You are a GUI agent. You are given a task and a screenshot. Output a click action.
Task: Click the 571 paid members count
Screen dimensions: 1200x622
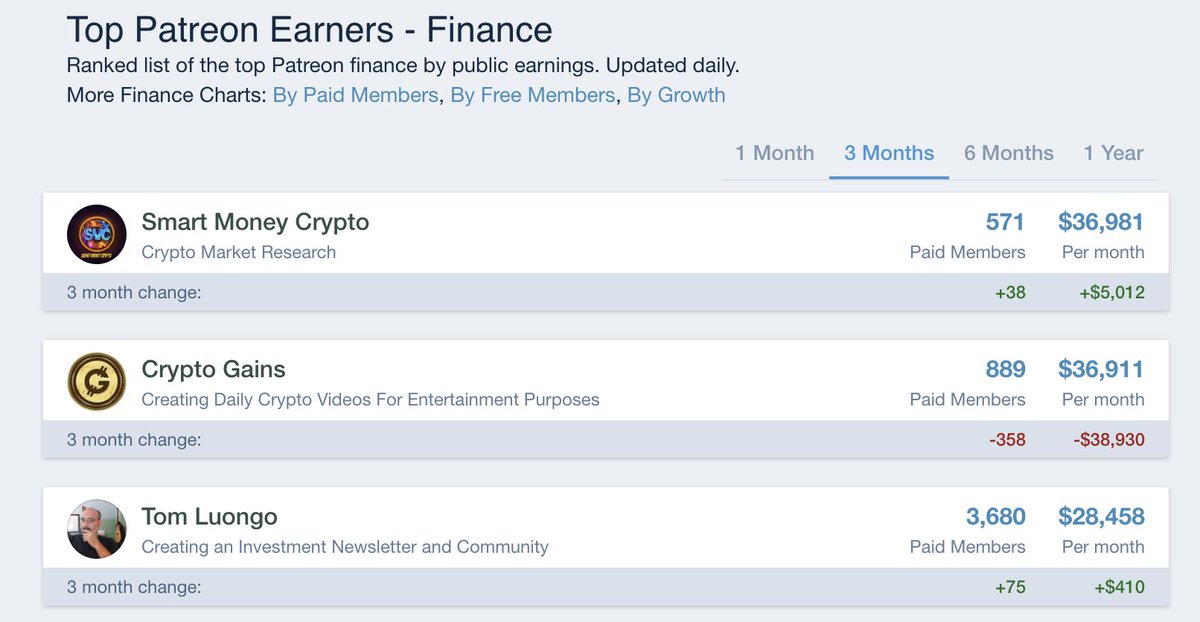1005,221
